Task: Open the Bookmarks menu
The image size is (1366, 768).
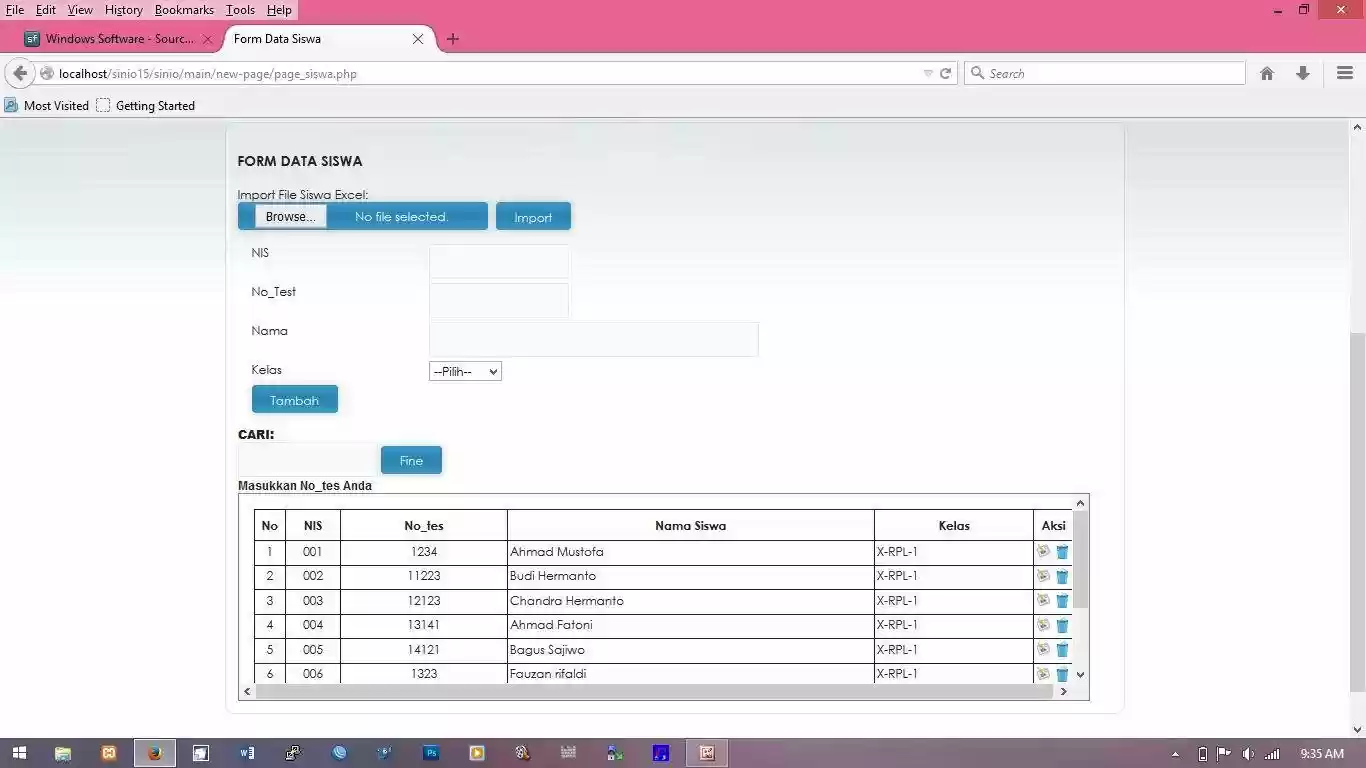Action: coord(184,9)
